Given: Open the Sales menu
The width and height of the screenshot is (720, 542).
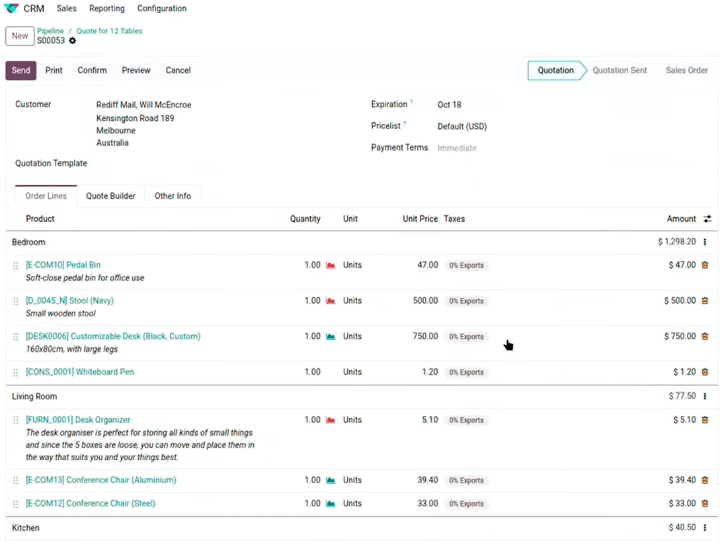Looking at the screenshot, I should coord(67,8).
